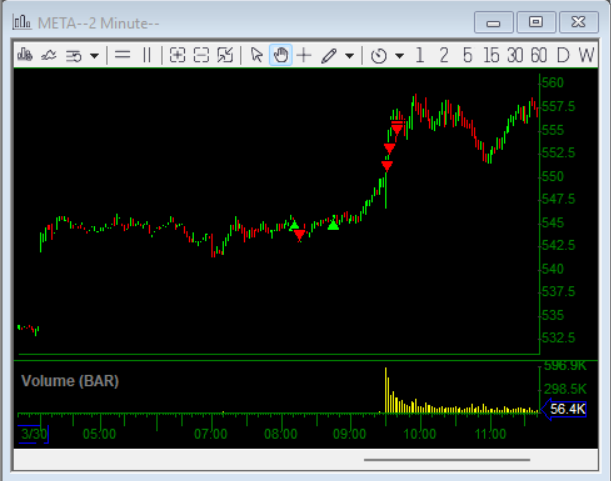611x481 pixels.
Task: Click the studies/indicators list icon
Action: 73,56
